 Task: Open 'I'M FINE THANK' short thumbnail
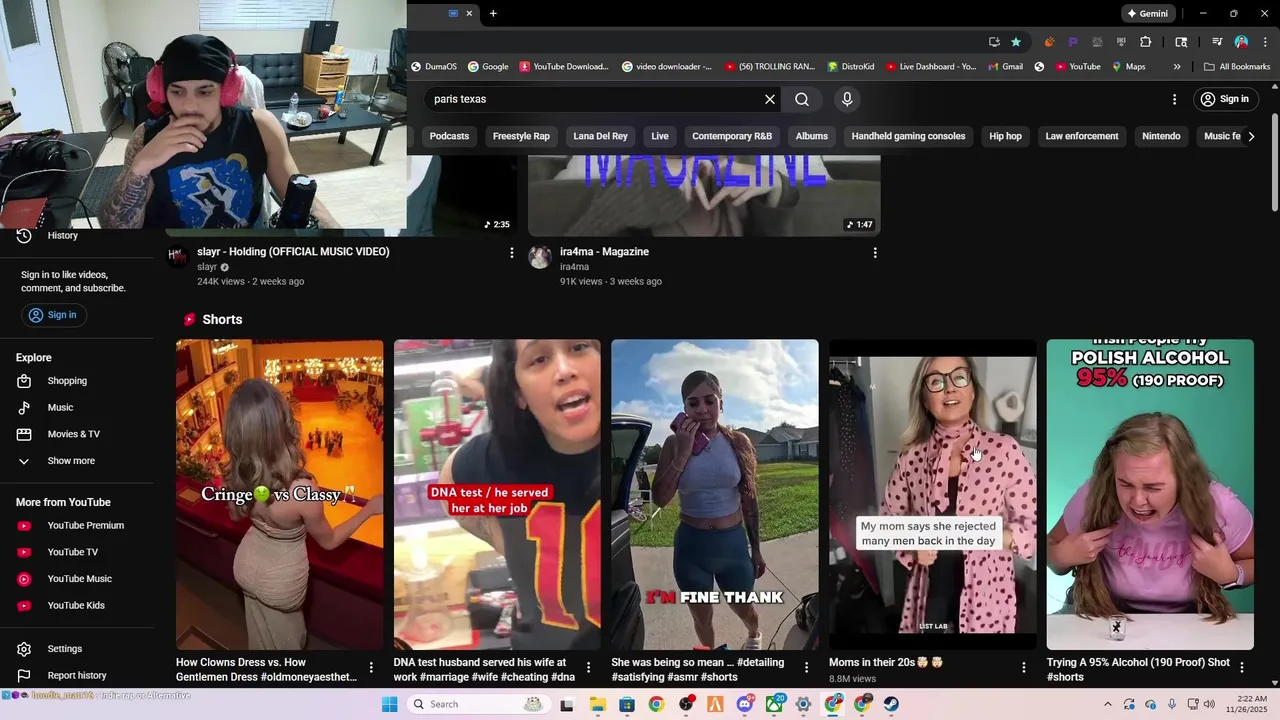(715, 494)
